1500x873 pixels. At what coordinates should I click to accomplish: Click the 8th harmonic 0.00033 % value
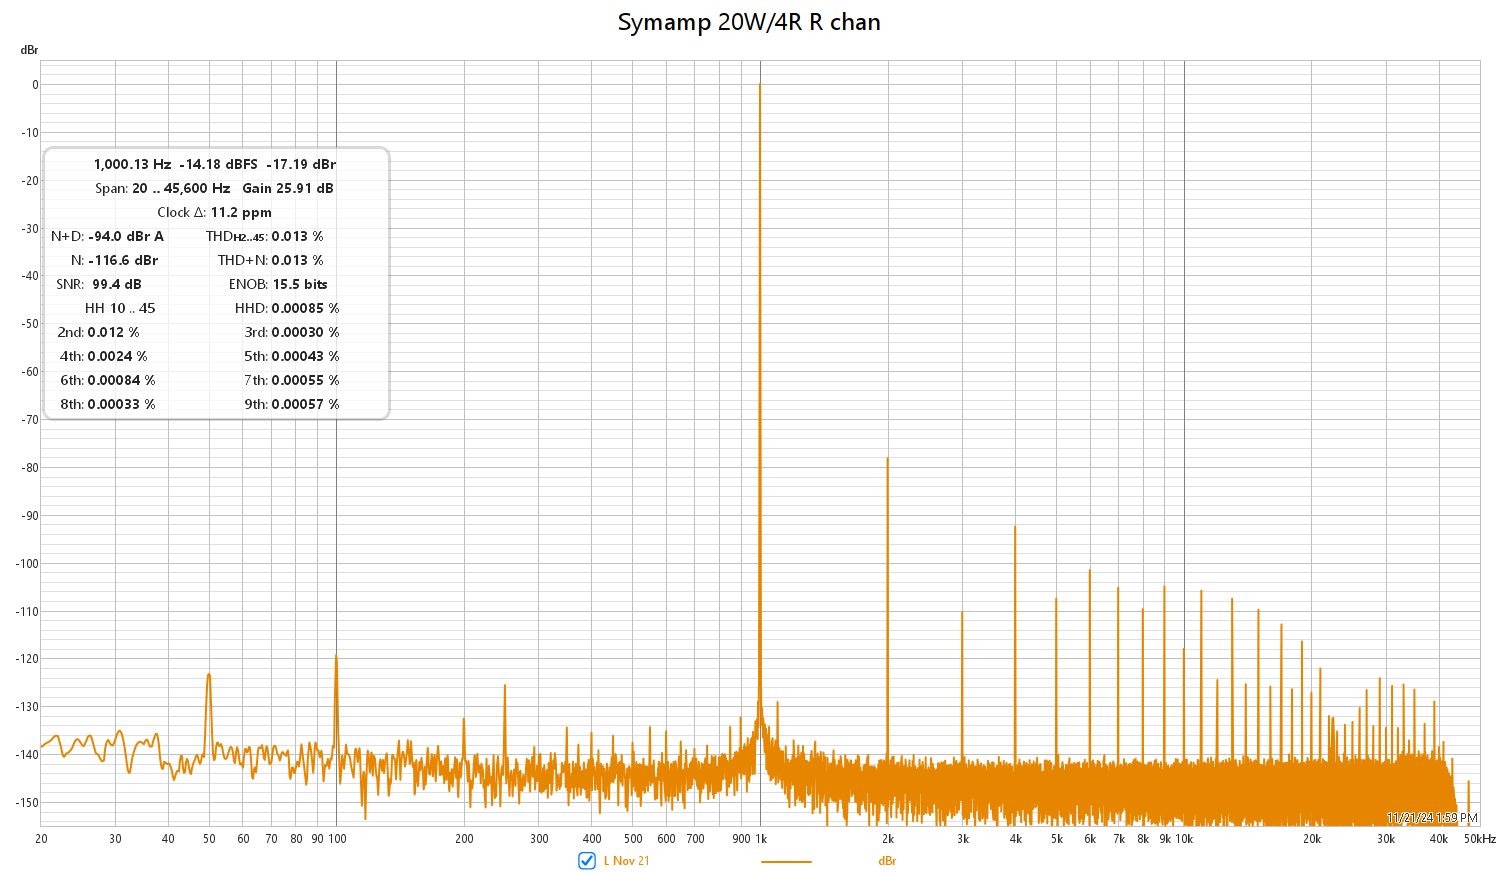click(x=121, y=404)
